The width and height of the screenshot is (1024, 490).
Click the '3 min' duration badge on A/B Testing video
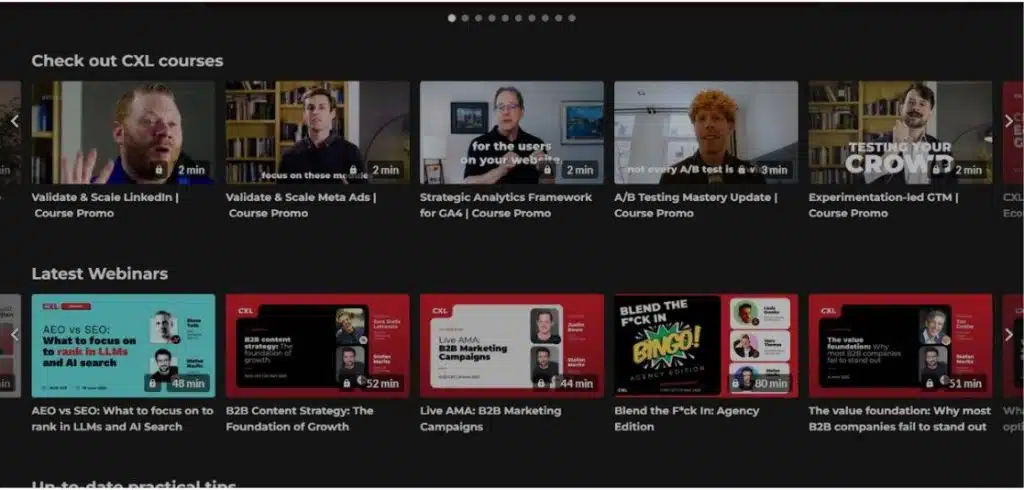[774, 170]
